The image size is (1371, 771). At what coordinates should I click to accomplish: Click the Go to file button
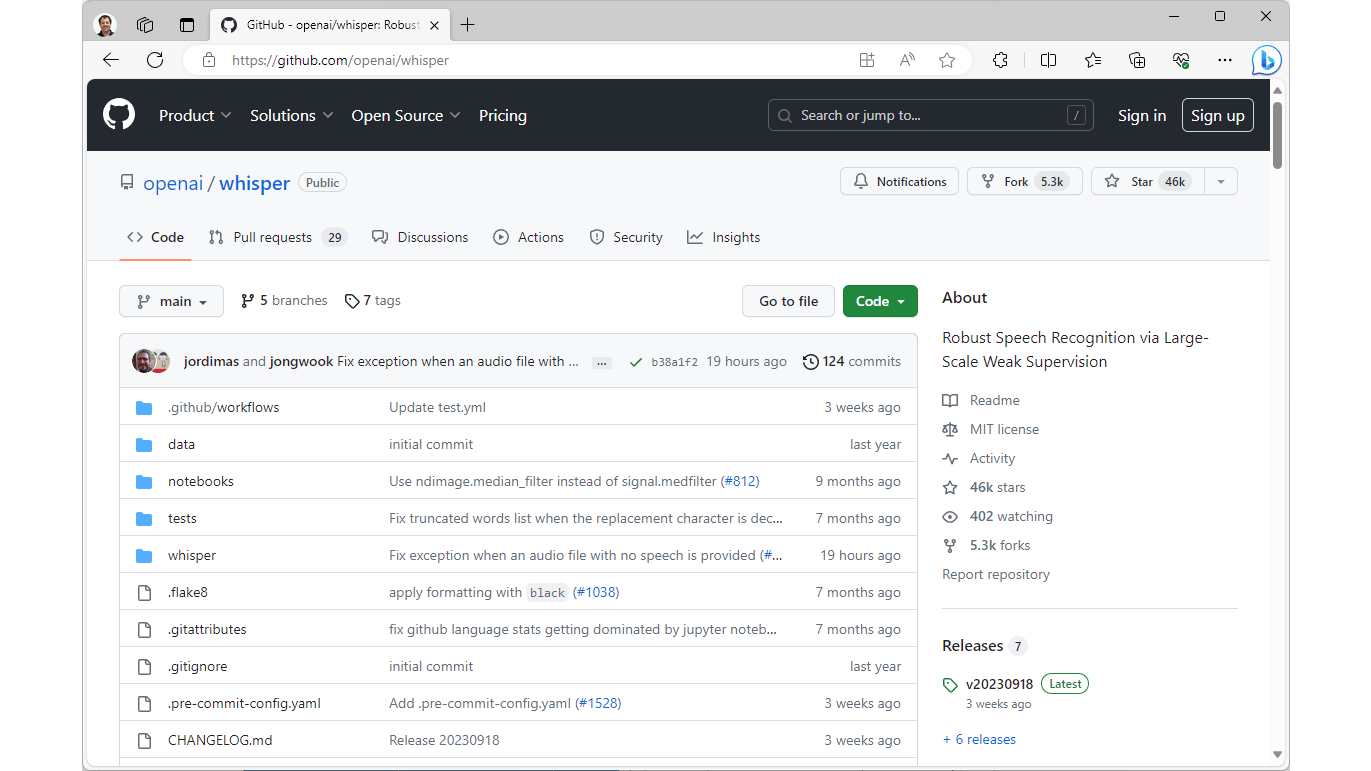coord(788,301)
